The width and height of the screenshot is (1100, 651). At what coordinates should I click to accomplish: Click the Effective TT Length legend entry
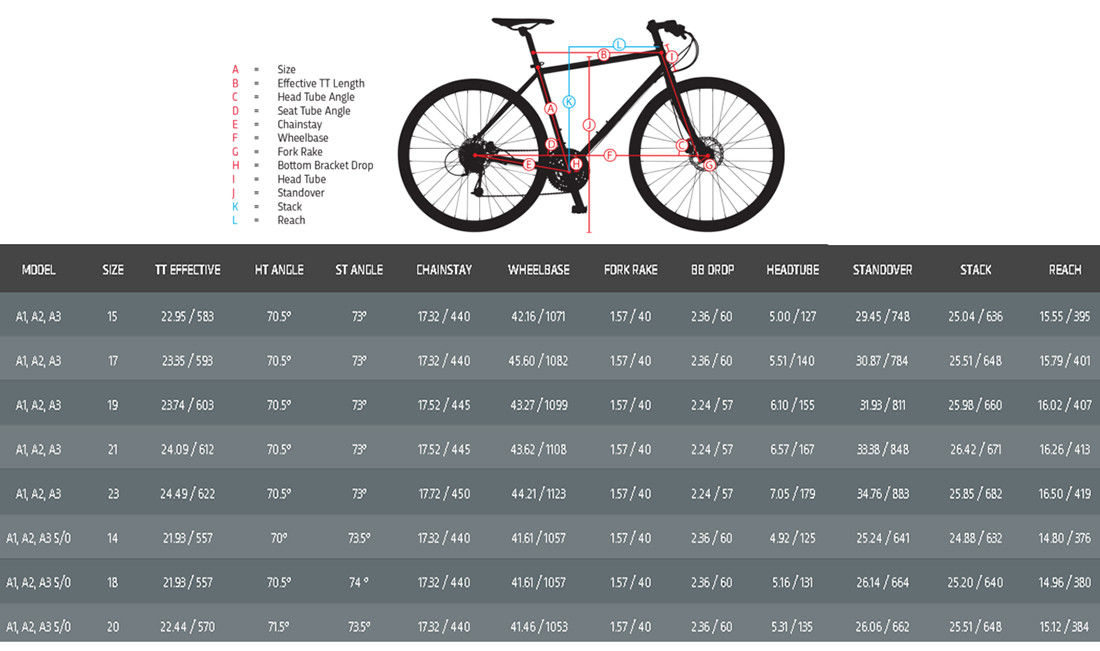pyautogui.click(x=321, y=83)
